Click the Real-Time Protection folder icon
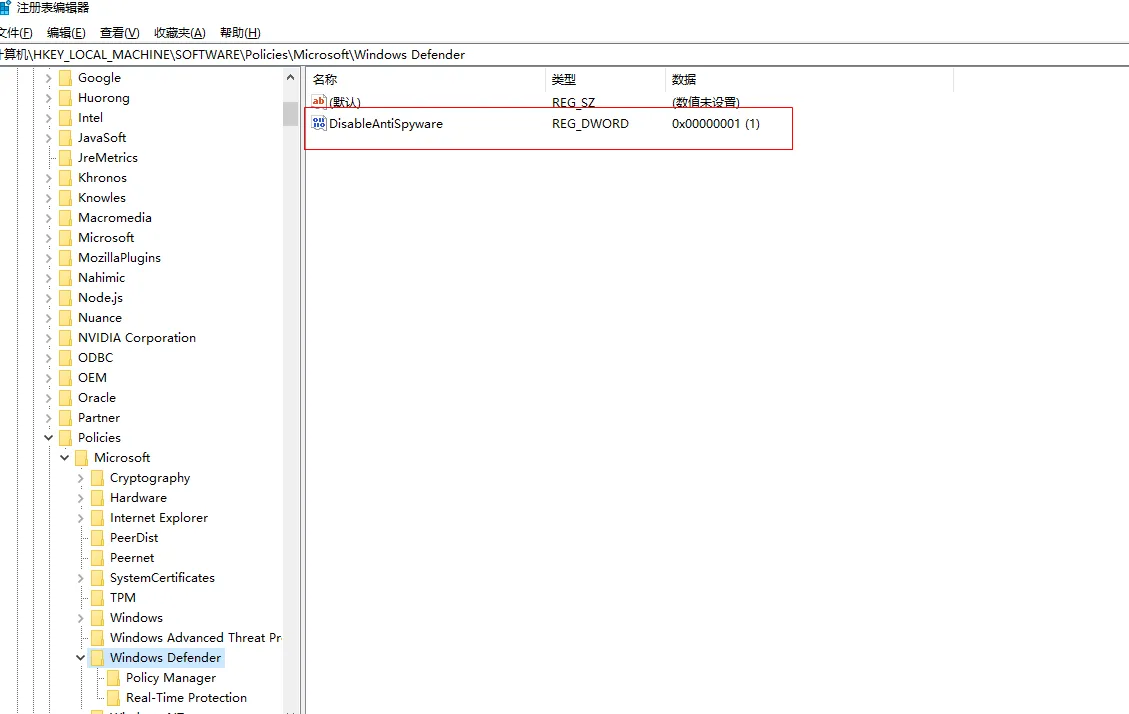This screenshot has width=1129, height=714. (113, 698)
